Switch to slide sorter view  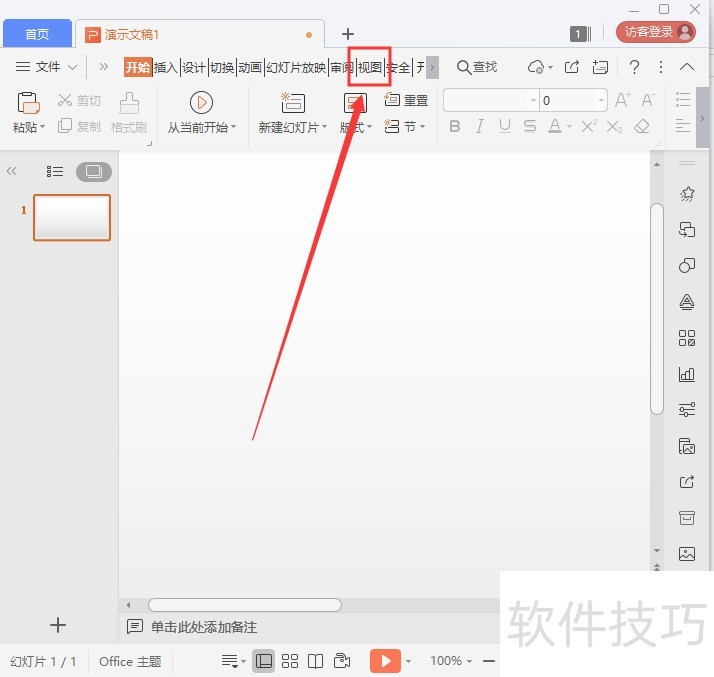(290, 661)
